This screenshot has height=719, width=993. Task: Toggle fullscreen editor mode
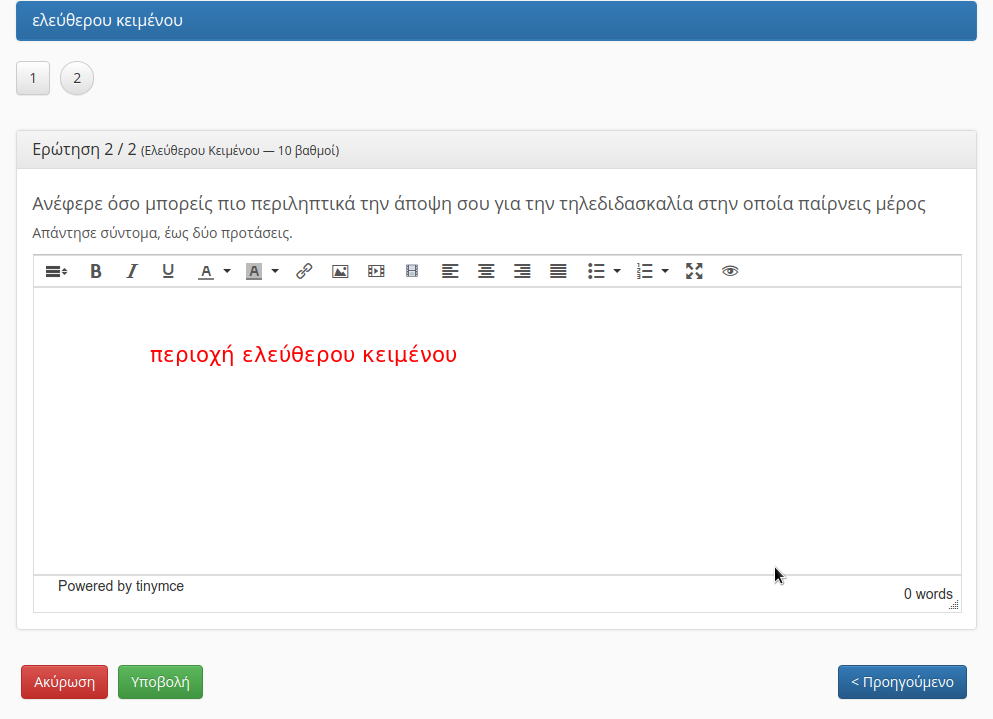[694, 271]
